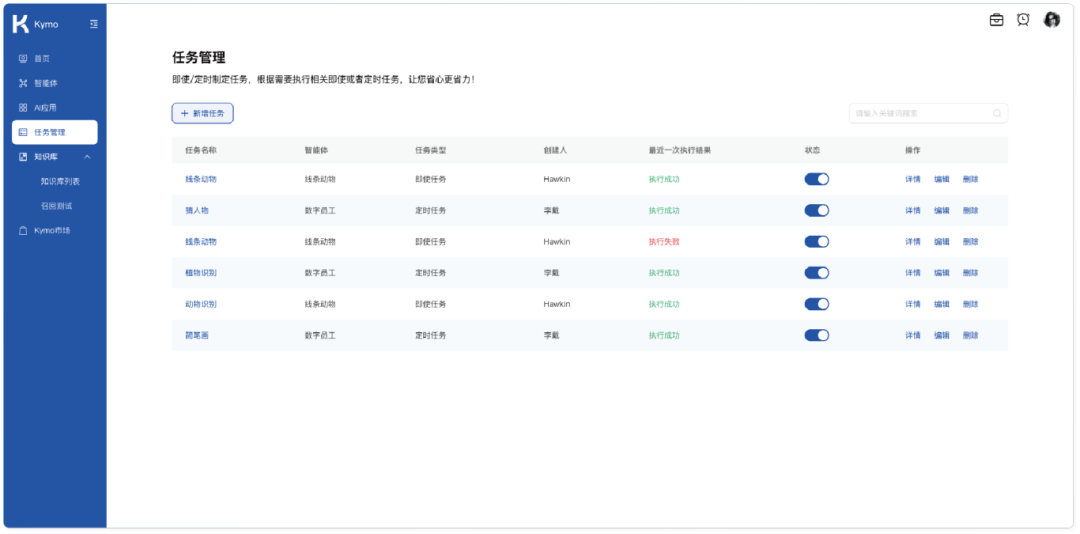Collapse the 知识库 submenu chevron
The height and width of the screenshot is (534, 1080).
[87, 157]
